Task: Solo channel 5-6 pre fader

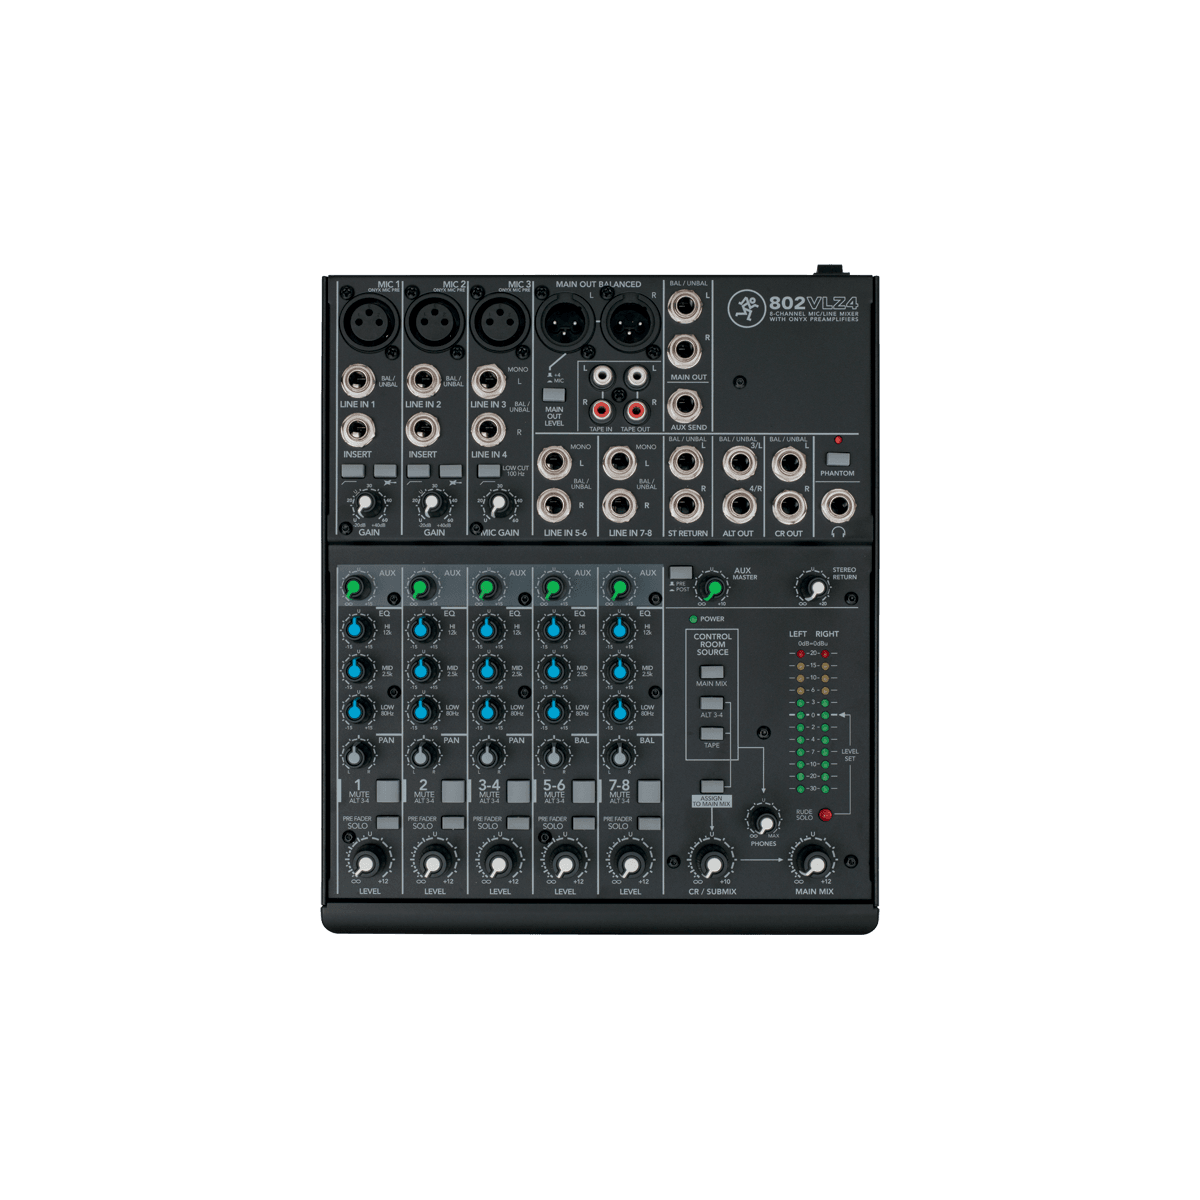Action: pos(583,823)
